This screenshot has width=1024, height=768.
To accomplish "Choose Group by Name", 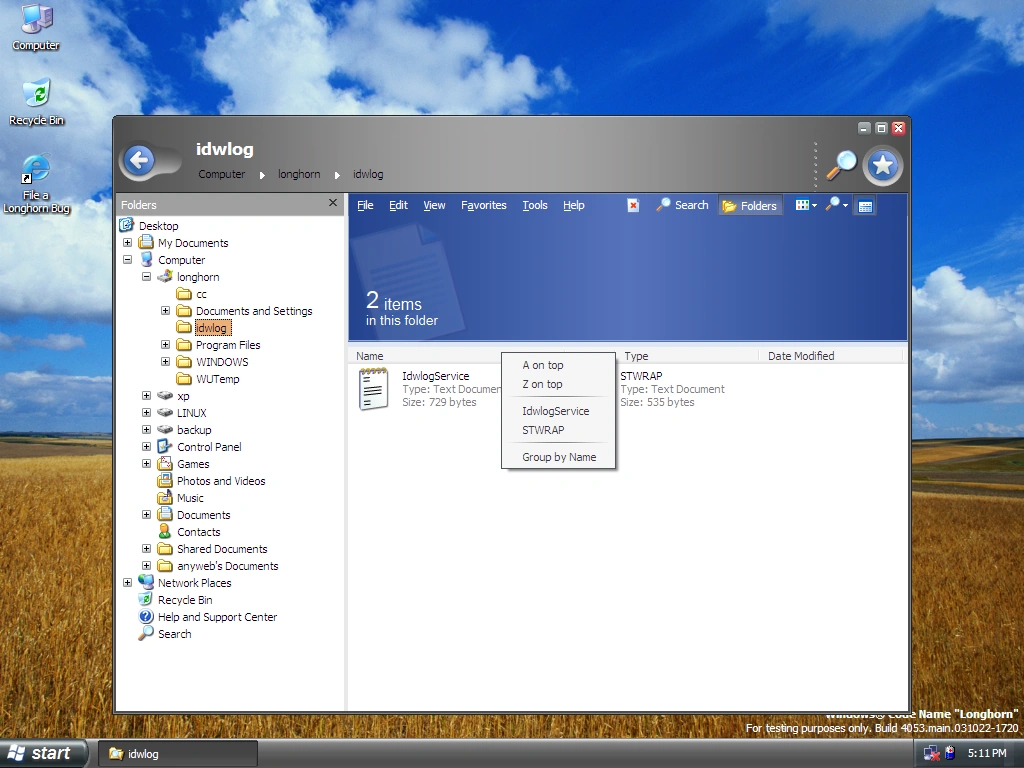I will (x=558, y=457).
